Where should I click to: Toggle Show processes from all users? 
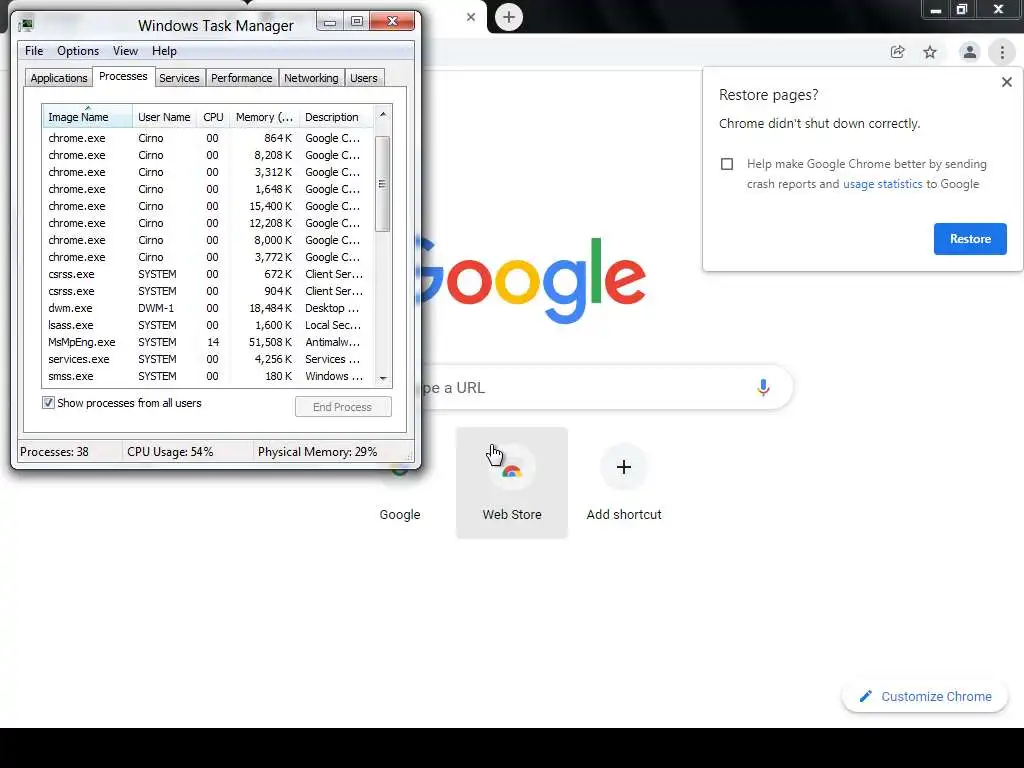point(48,403)
